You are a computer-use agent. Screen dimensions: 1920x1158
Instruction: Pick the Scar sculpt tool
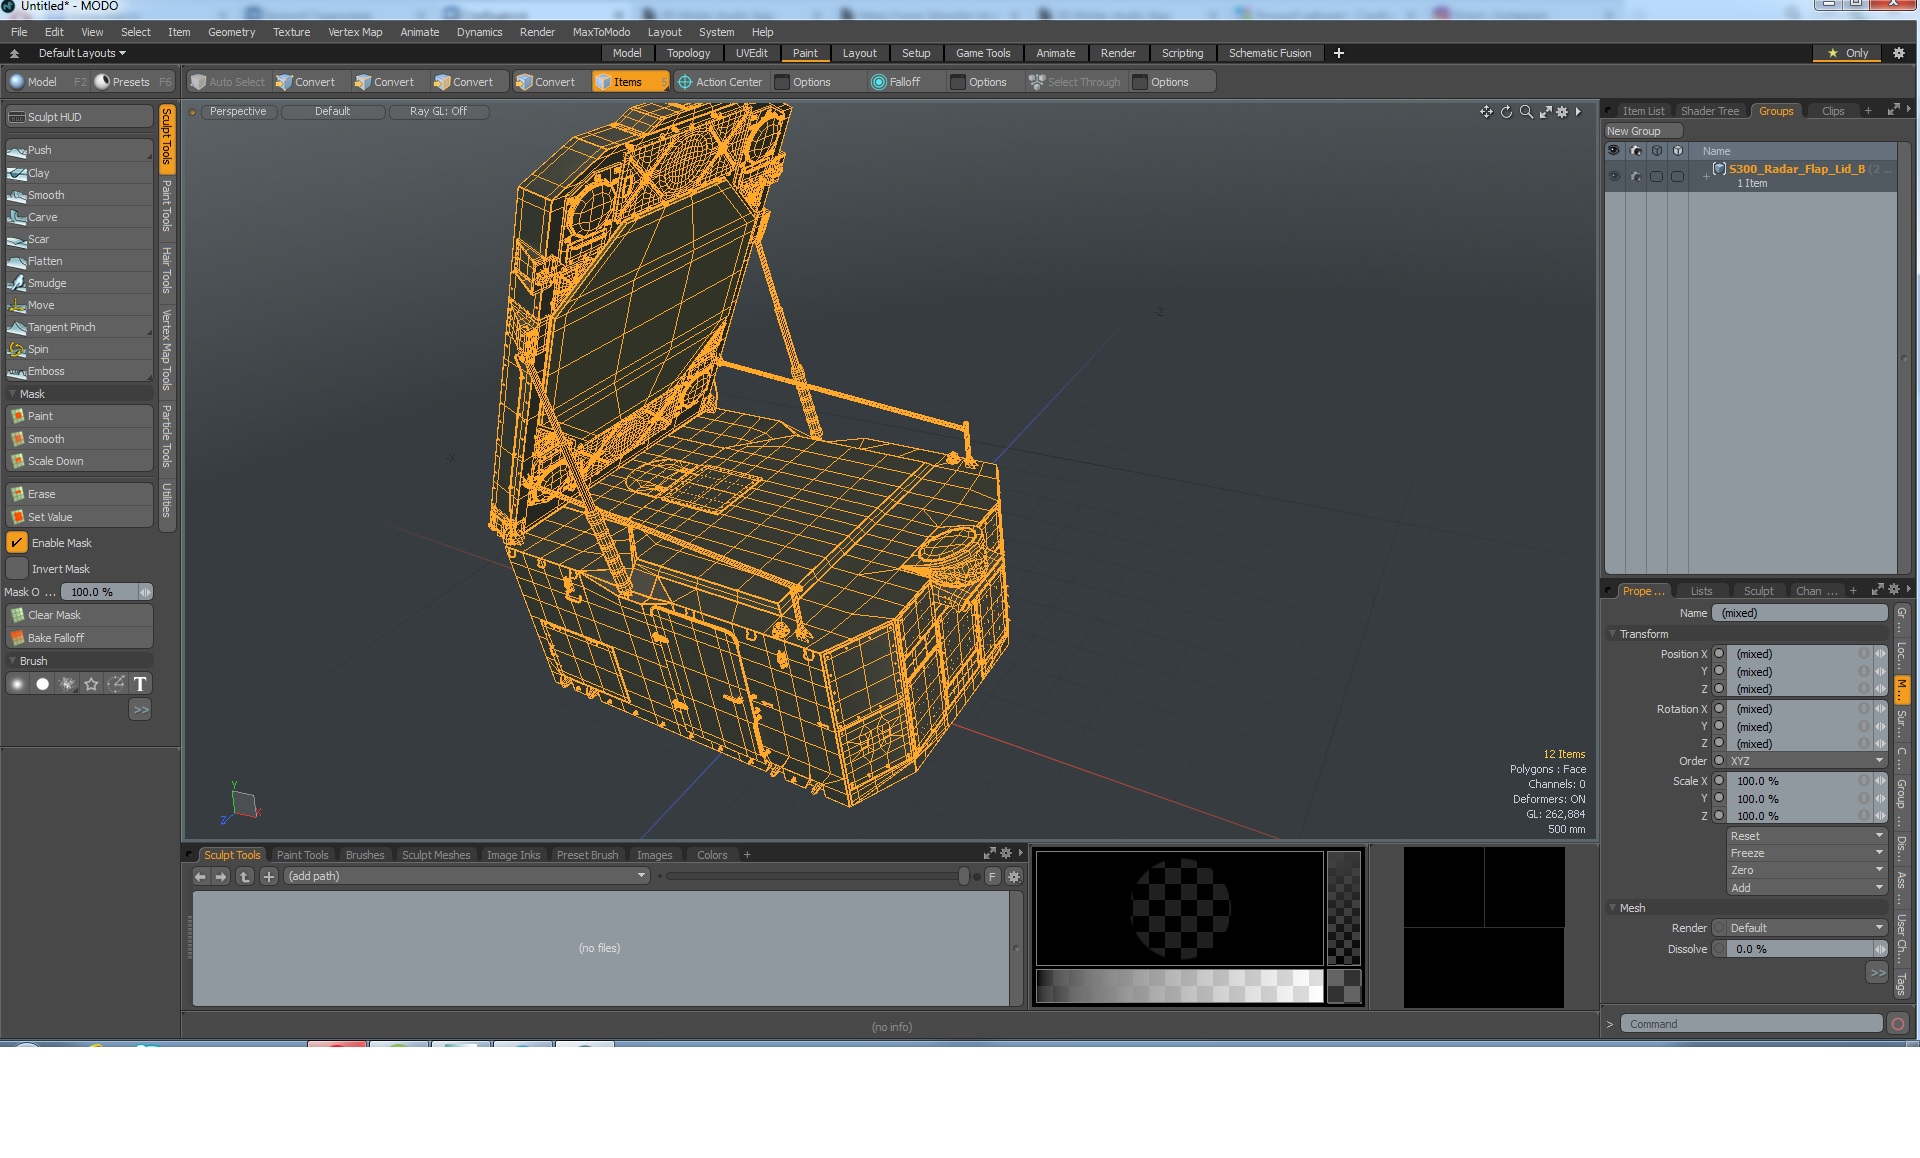pos(79,239)
